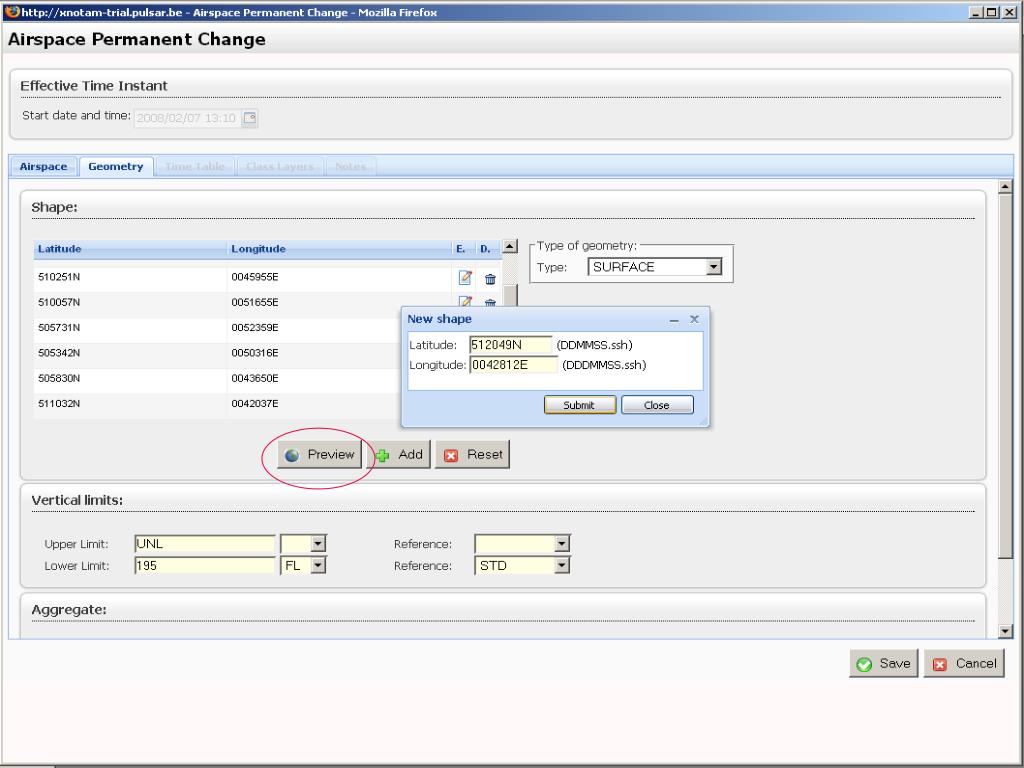Click the Upper Limit UNL field
This screenshot has height=768, width=1024.
(205, 543)
